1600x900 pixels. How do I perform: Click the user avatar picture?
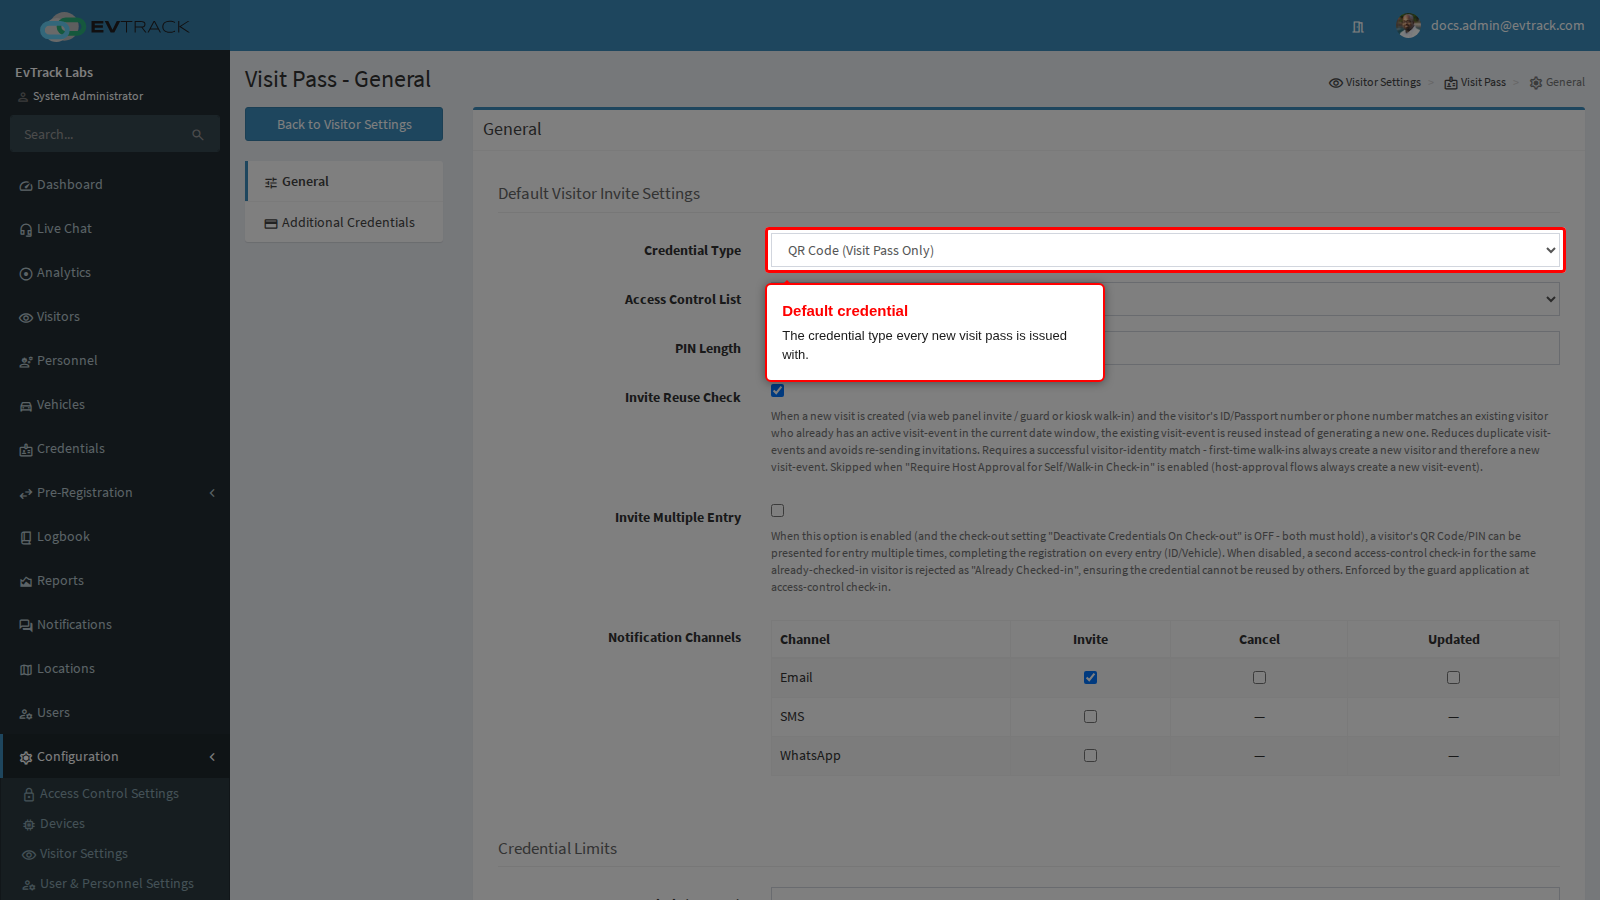1409,26
